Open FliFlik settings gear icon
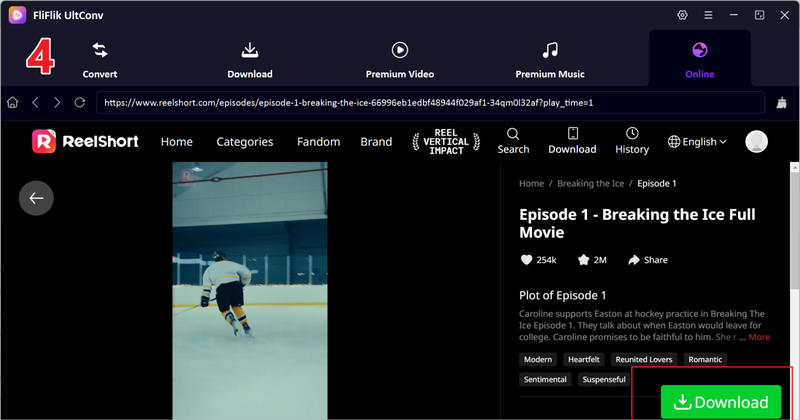800x420 pixels. [682, 15]
